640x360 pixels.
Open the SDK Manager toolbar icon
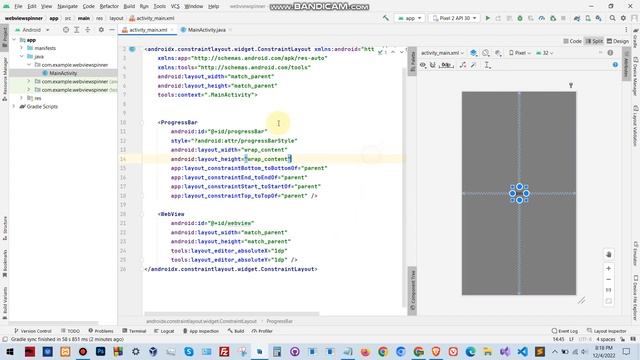598,18
